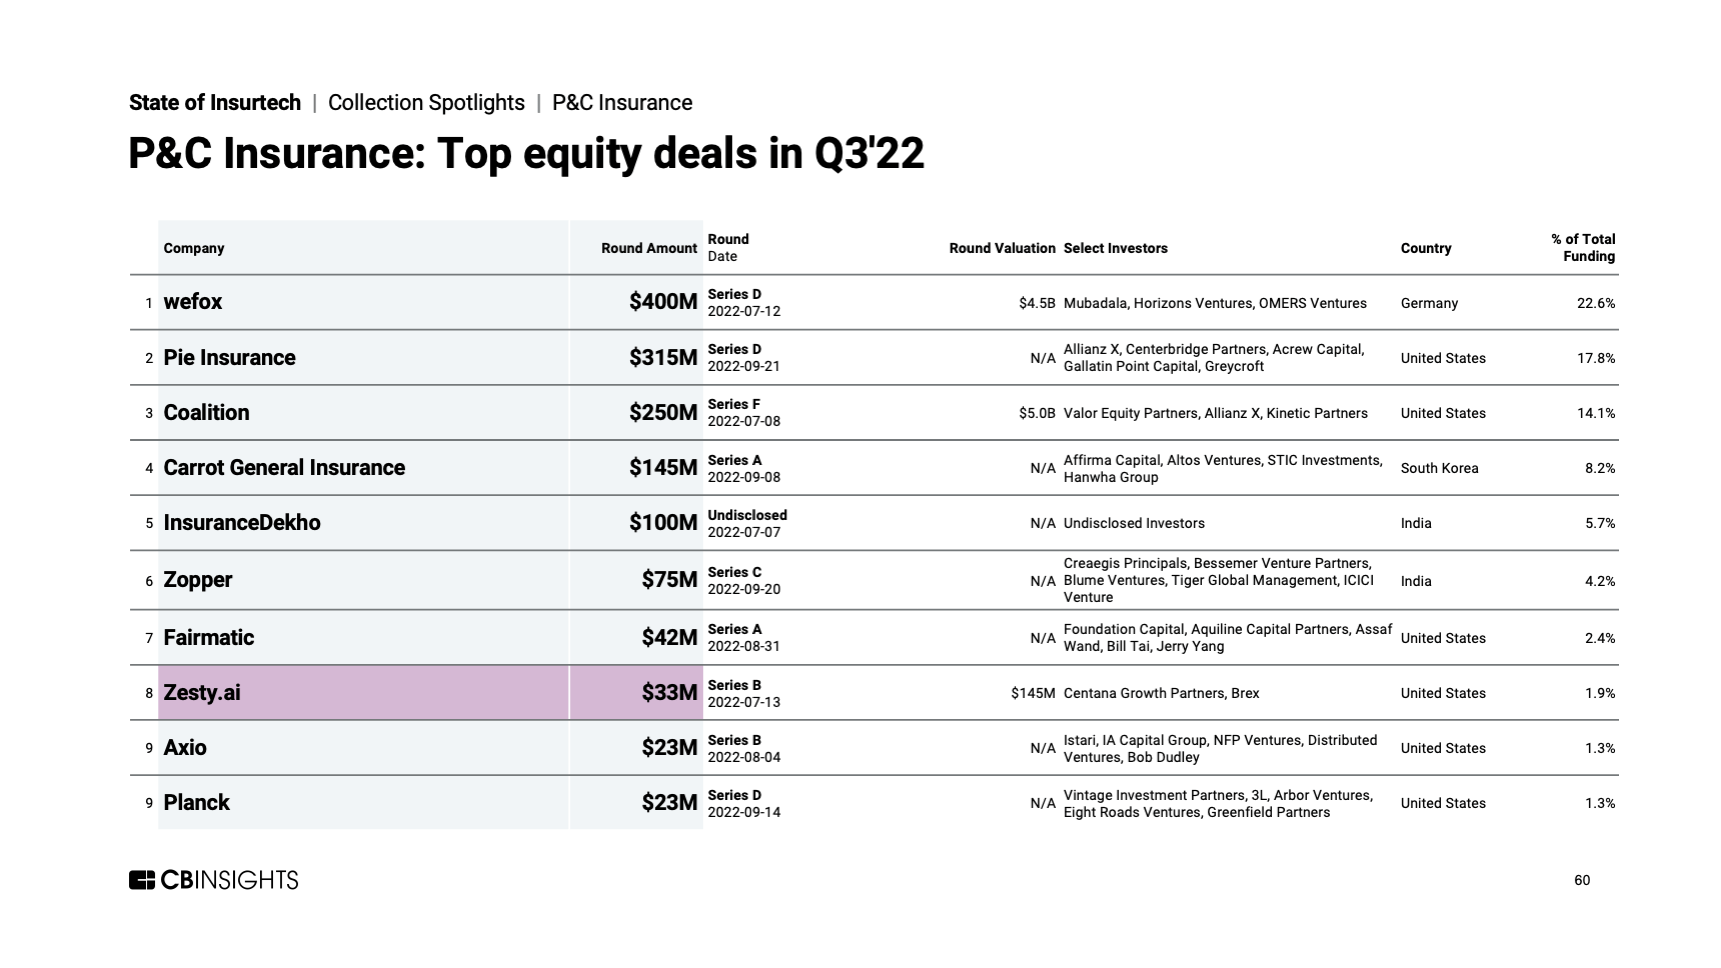The height and width of the screenshot is (968, 1721).
Task: Click the % of Total Funding header
Action: point(1583,248)
